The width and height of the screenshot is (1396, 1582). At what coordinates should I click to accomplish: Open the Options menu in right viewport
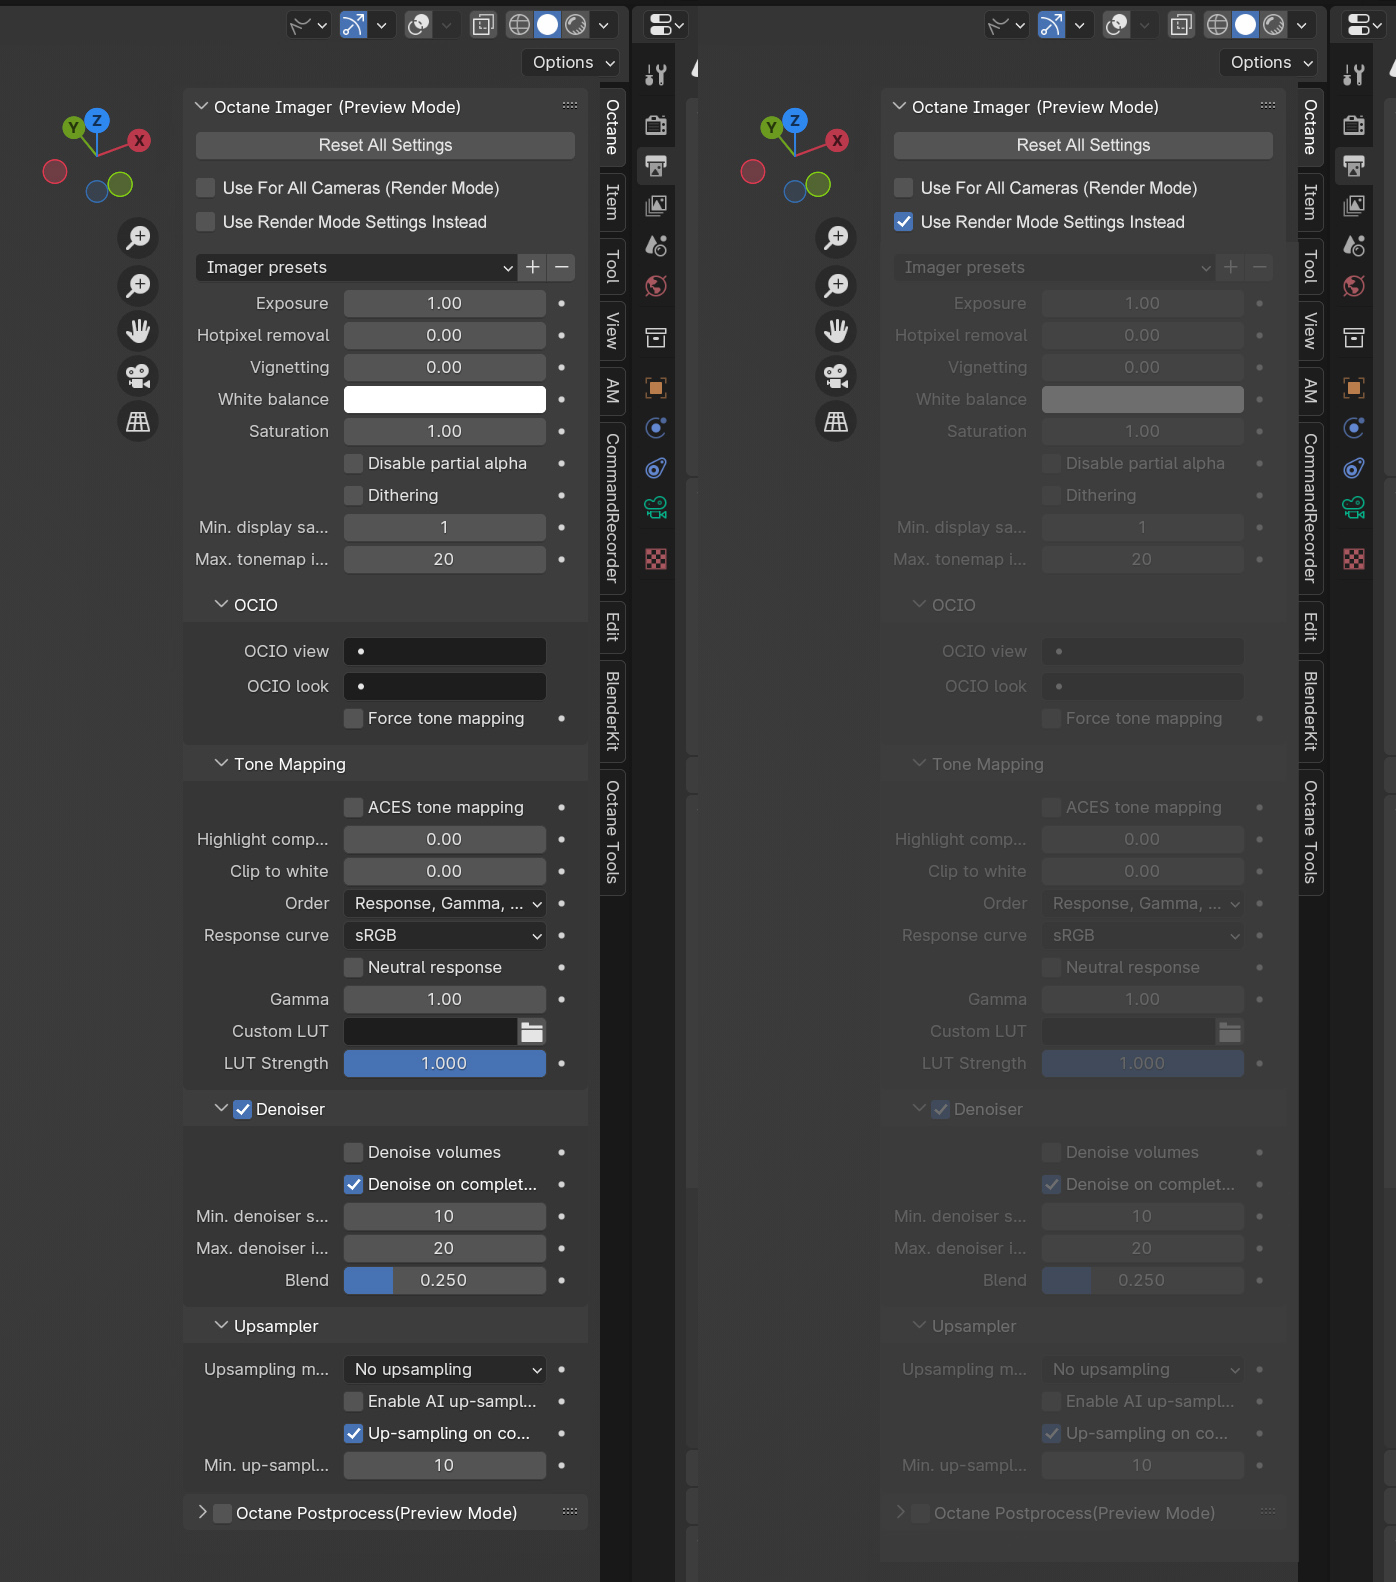(1269, 63)
